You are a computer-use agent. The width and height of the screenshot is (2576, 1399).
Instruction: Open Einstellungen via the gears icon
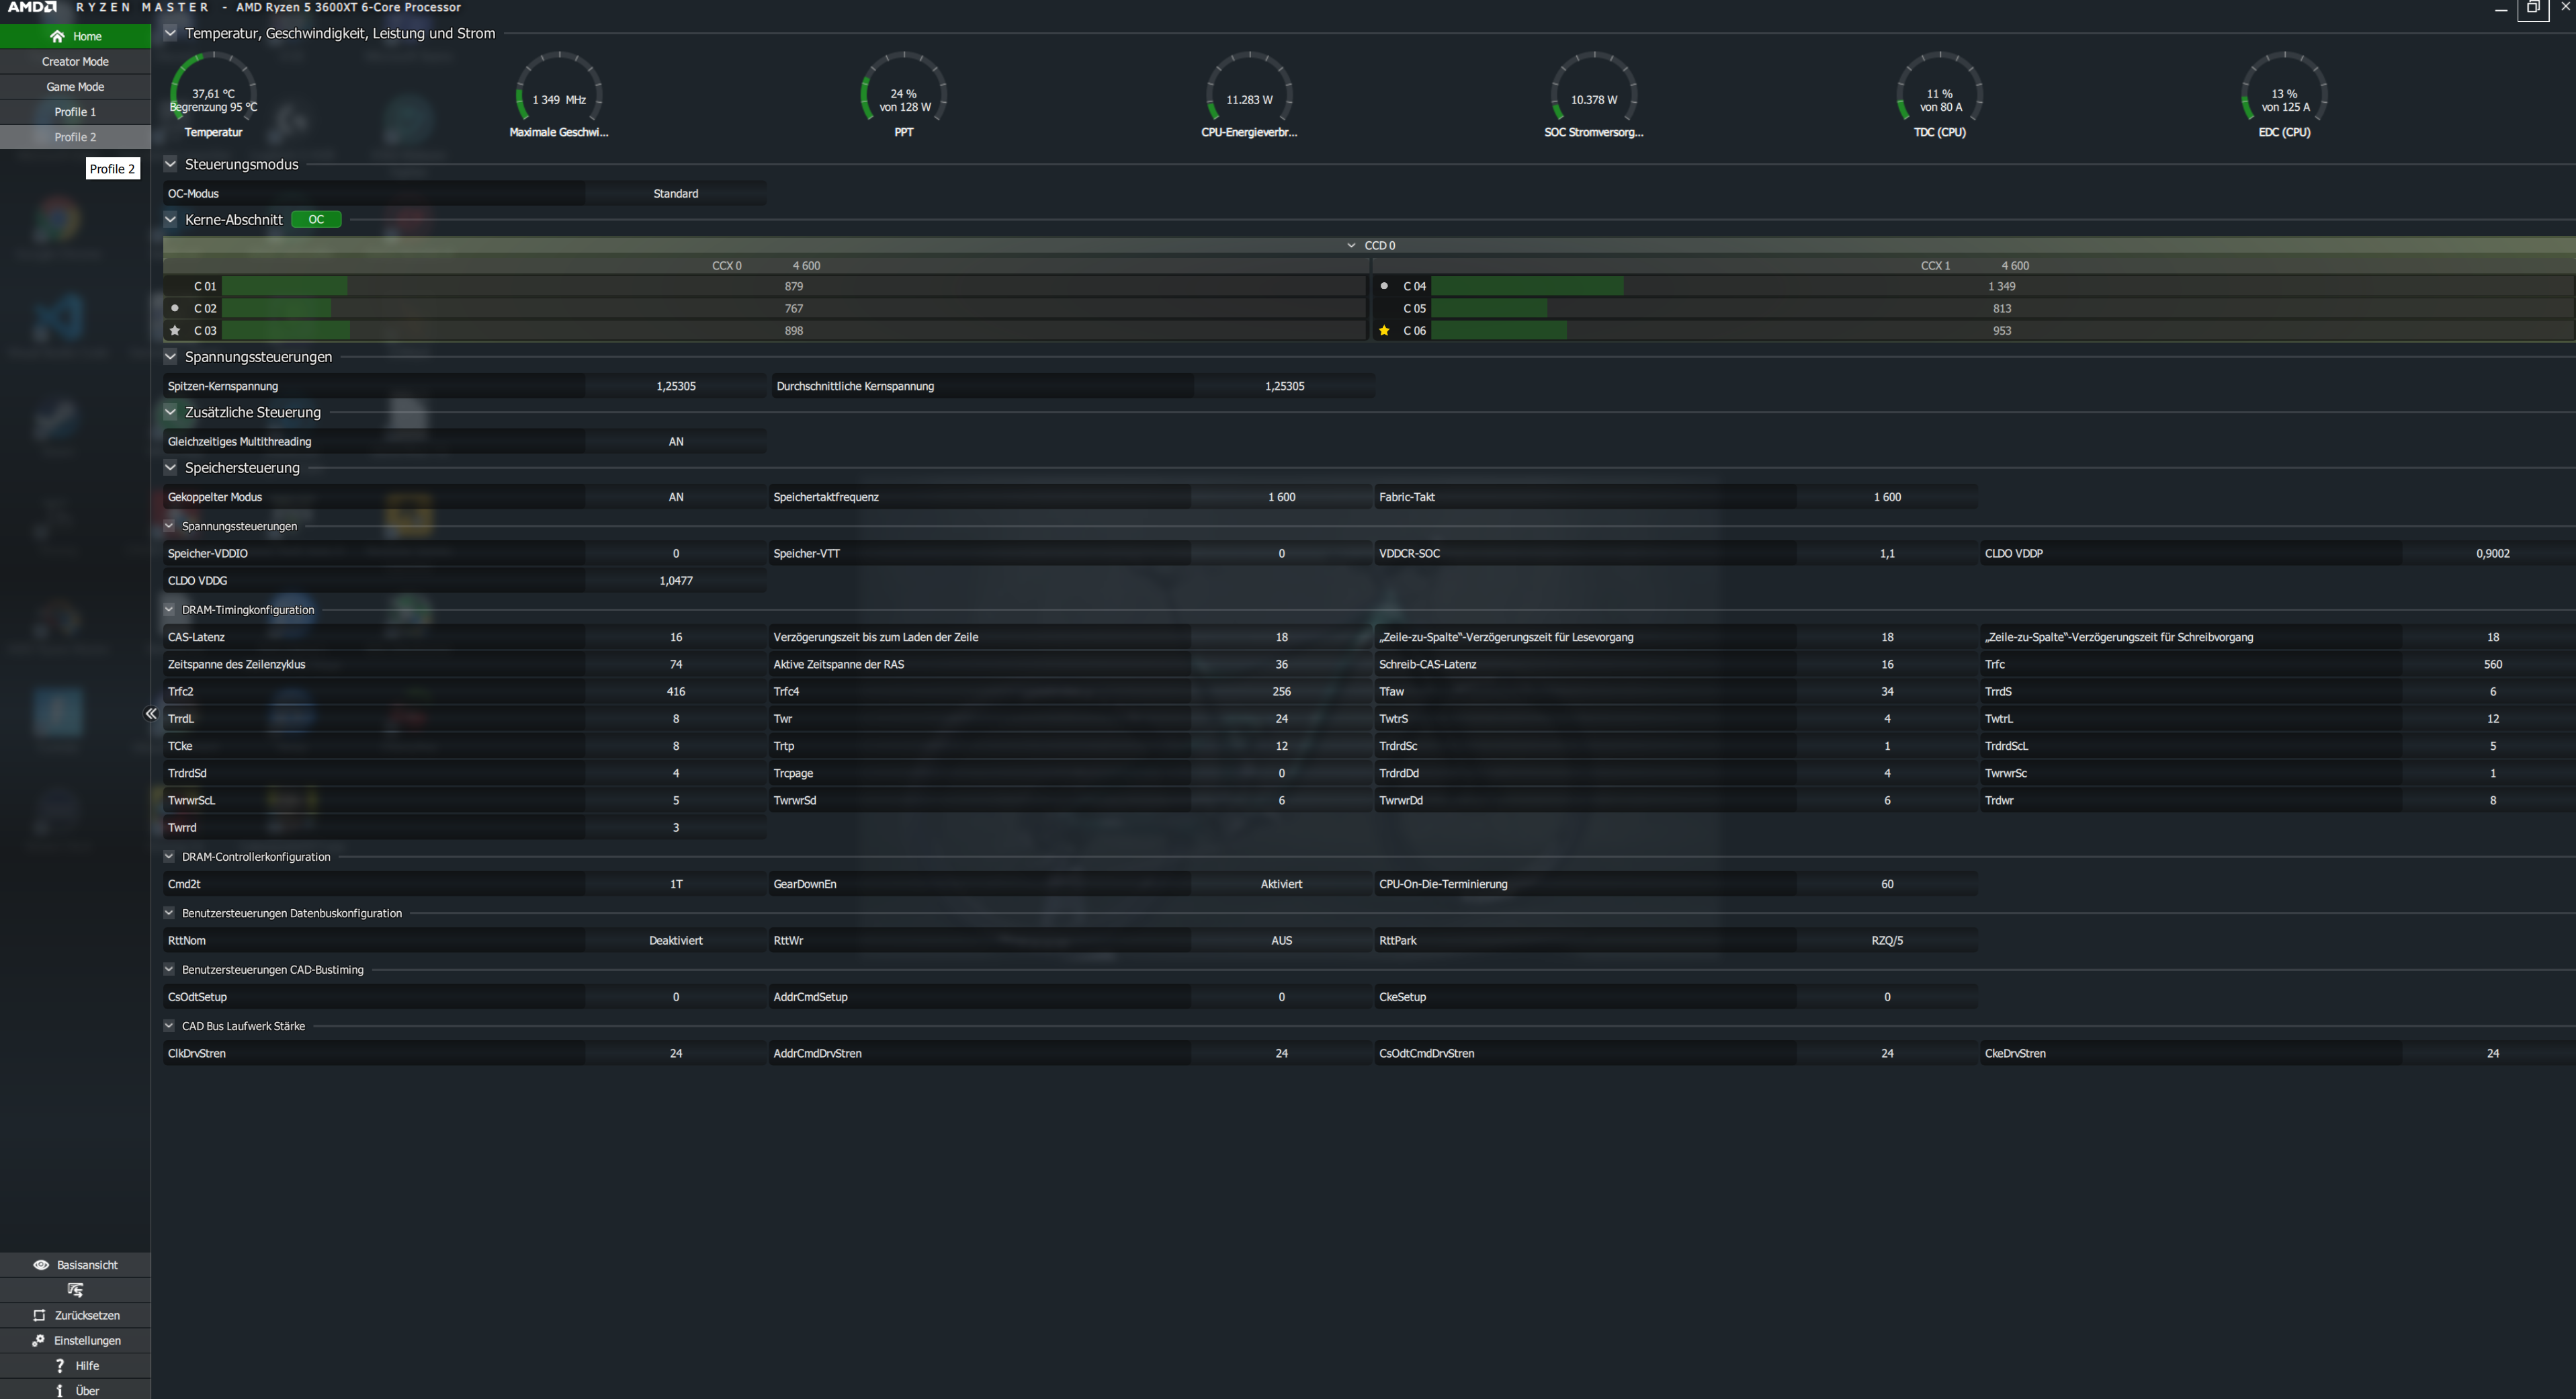(x=39, y=1340)
